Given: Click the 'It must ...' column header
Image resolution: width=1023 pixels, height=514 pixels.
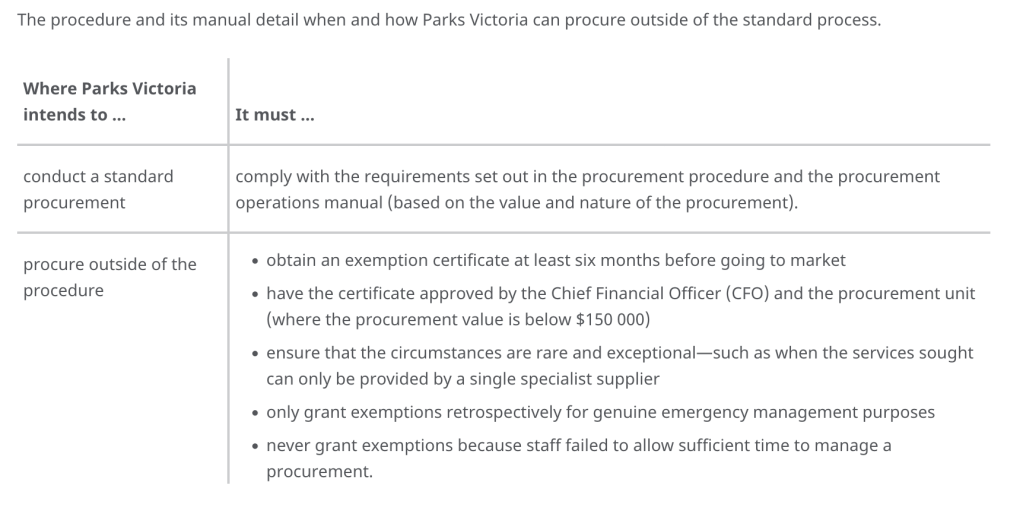Looking at the screenshot, I should pos(274,115).
